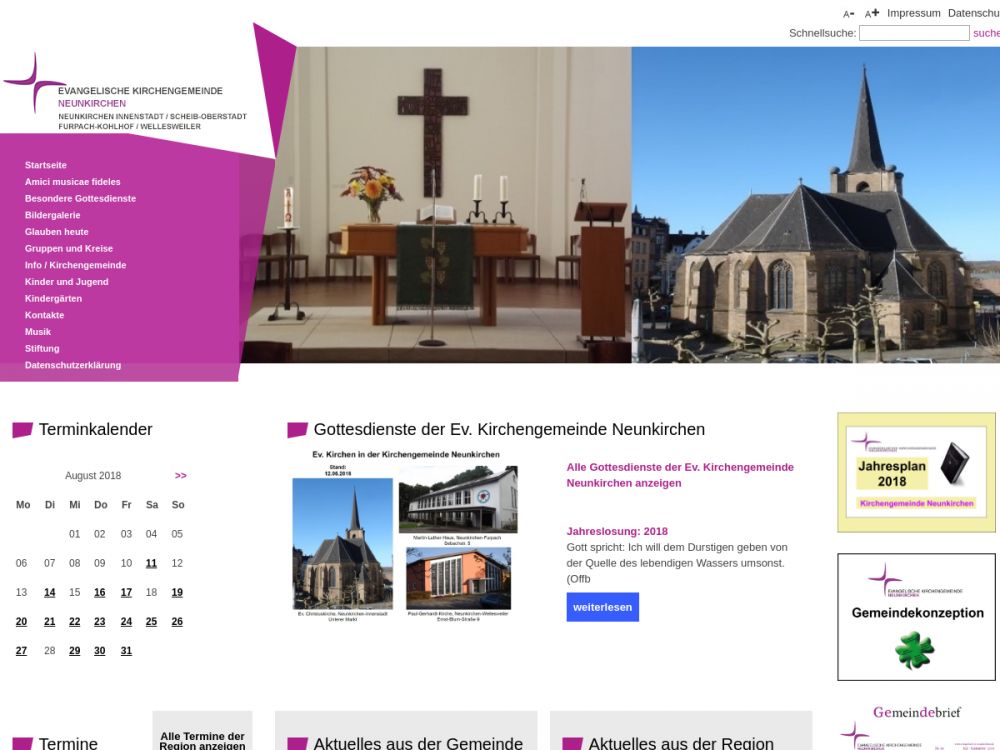Click the Schnellsuche search field

(x=913, y=33)
